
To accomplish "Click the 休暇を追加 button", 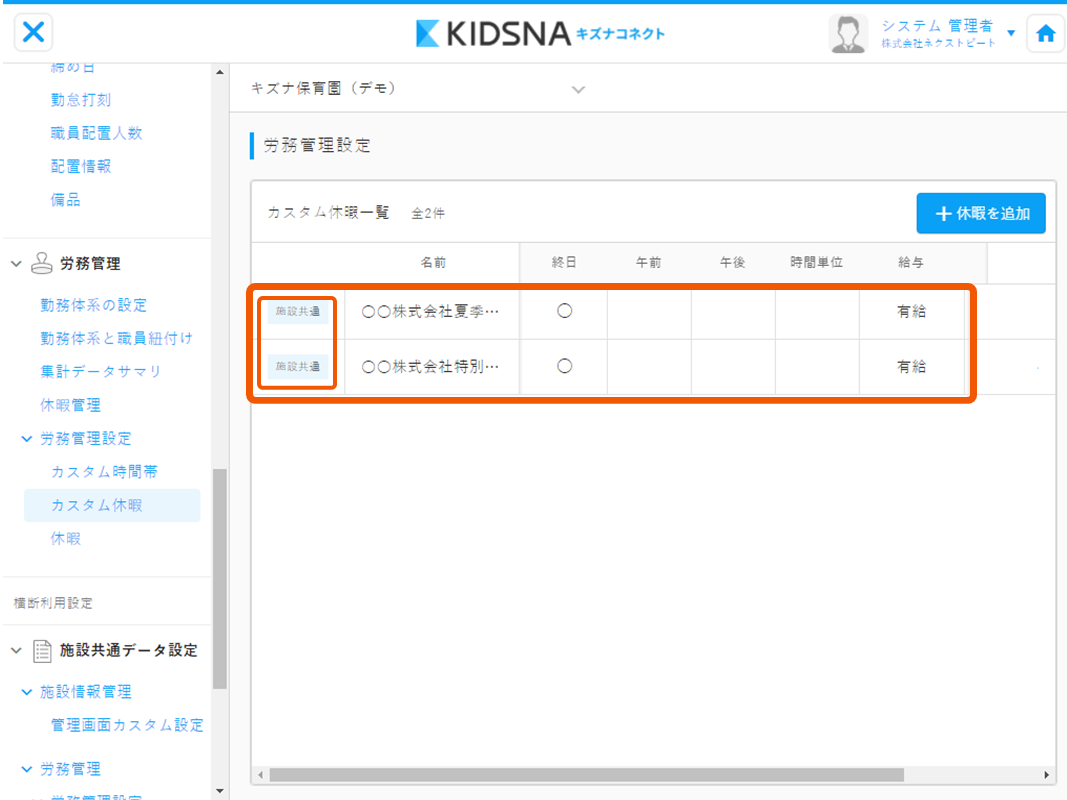I will (x=980, y=213).
